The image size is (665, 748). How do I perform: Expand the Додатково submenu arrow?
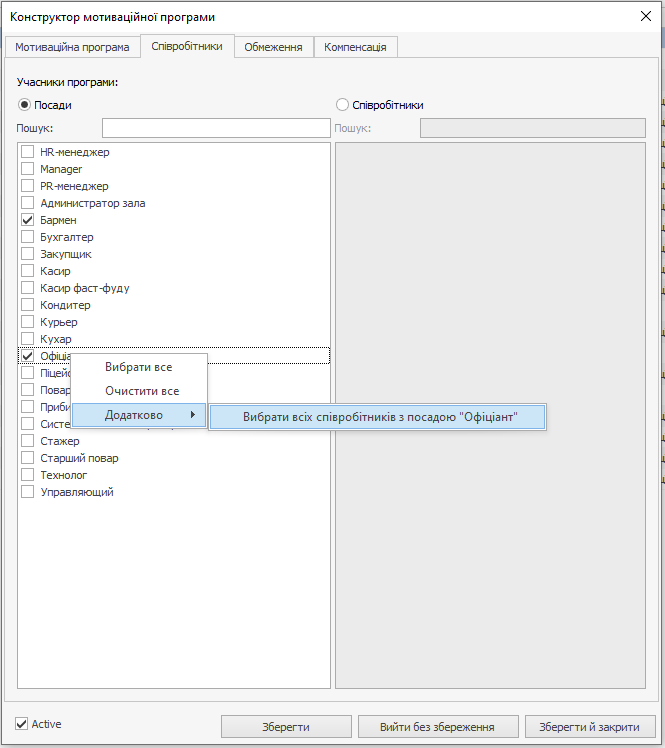tap(192, 415)
